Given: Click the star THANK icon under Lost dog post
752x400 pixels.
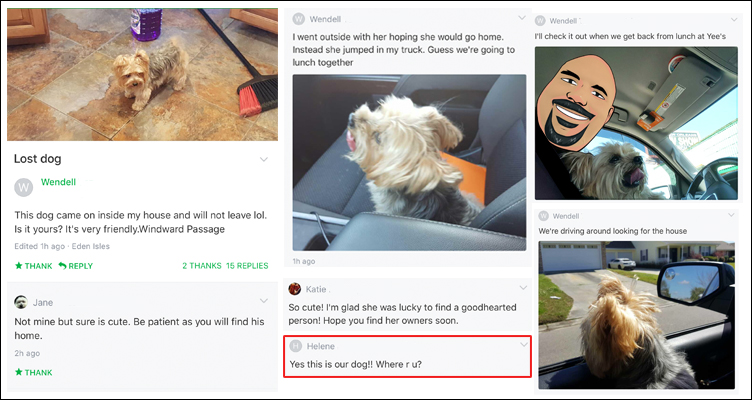Looking at the screenshot, I should (x=19, y=266).
